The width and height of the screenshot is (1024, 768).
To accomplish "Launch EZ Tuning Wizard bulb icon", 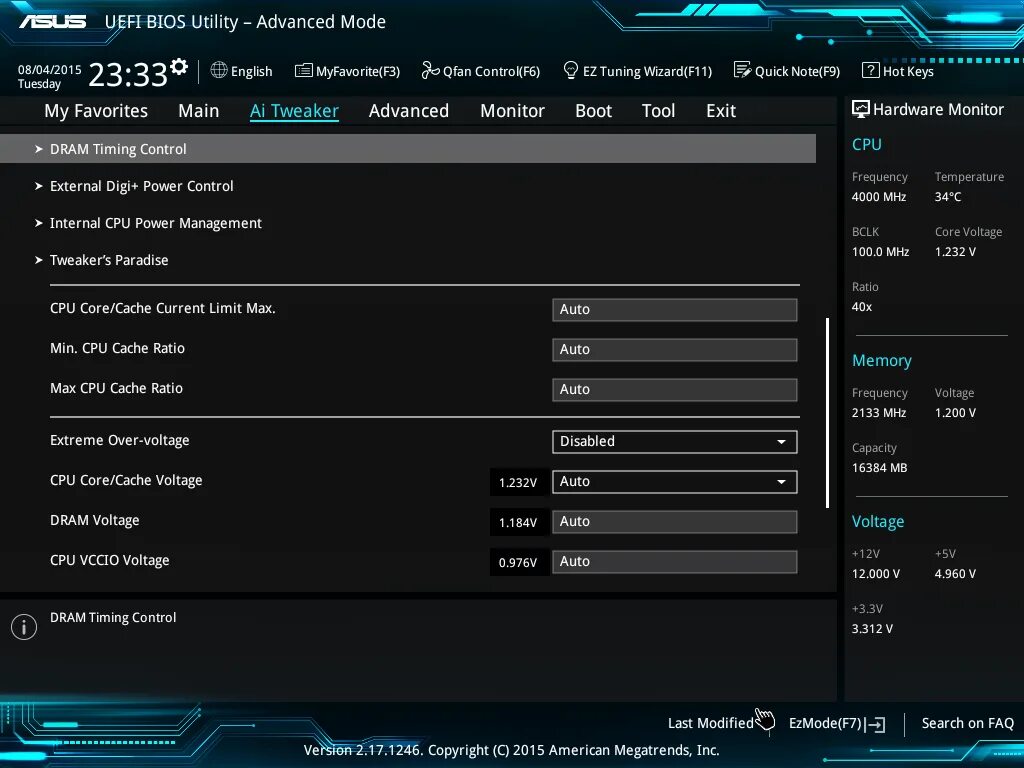I will [570, 70].
